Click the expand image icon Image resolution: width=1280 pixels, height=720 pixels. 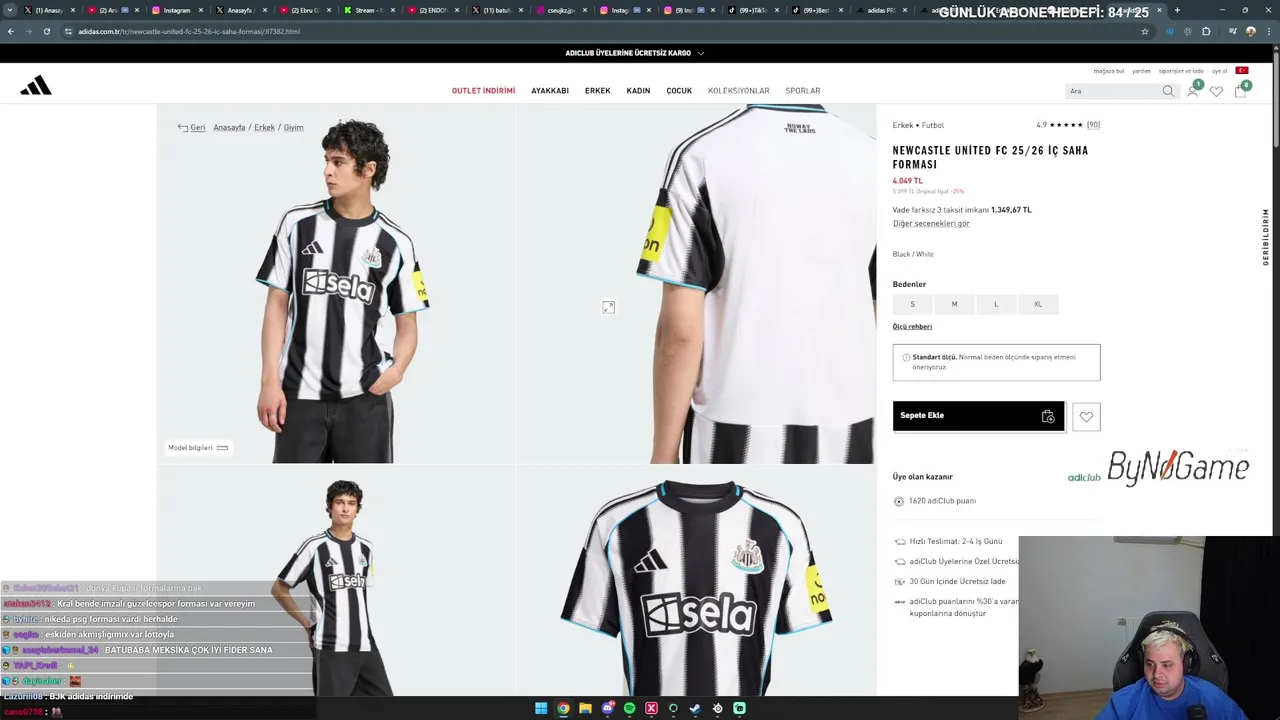pos(608,307)
